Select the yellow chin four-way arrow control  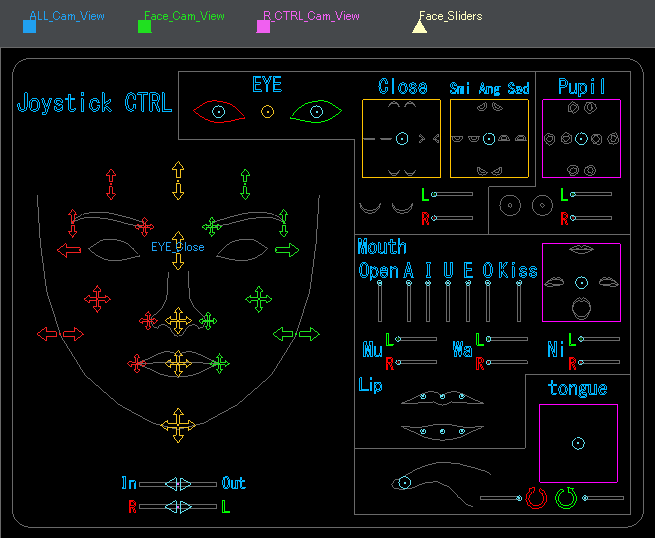click(178, 425)
